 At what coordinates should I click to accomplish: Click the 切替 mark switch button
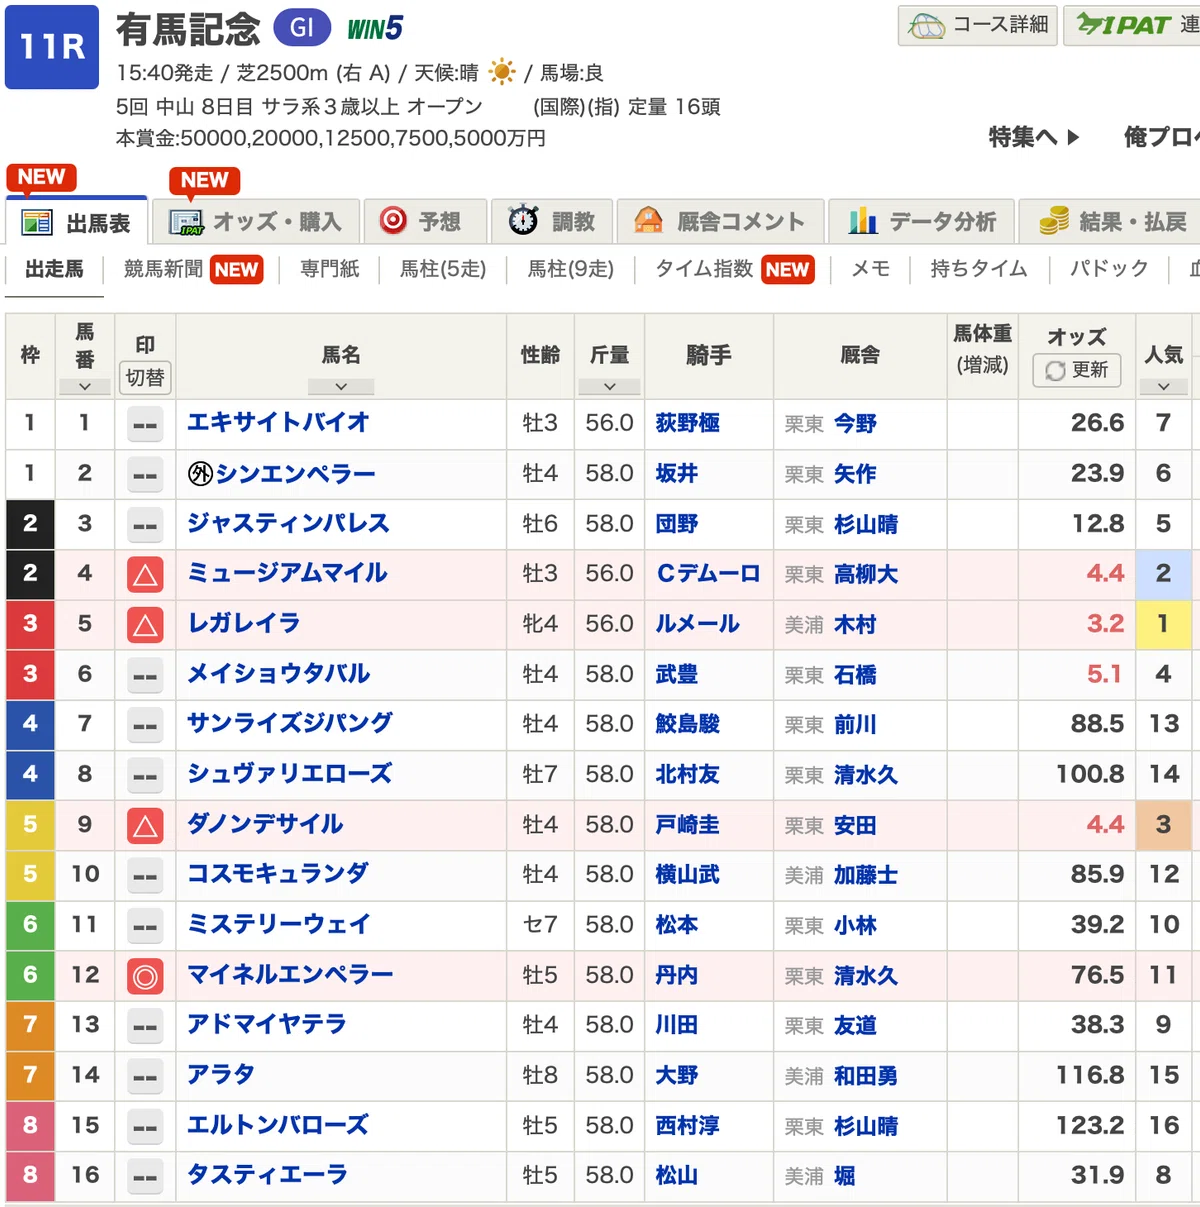[145, 377]
